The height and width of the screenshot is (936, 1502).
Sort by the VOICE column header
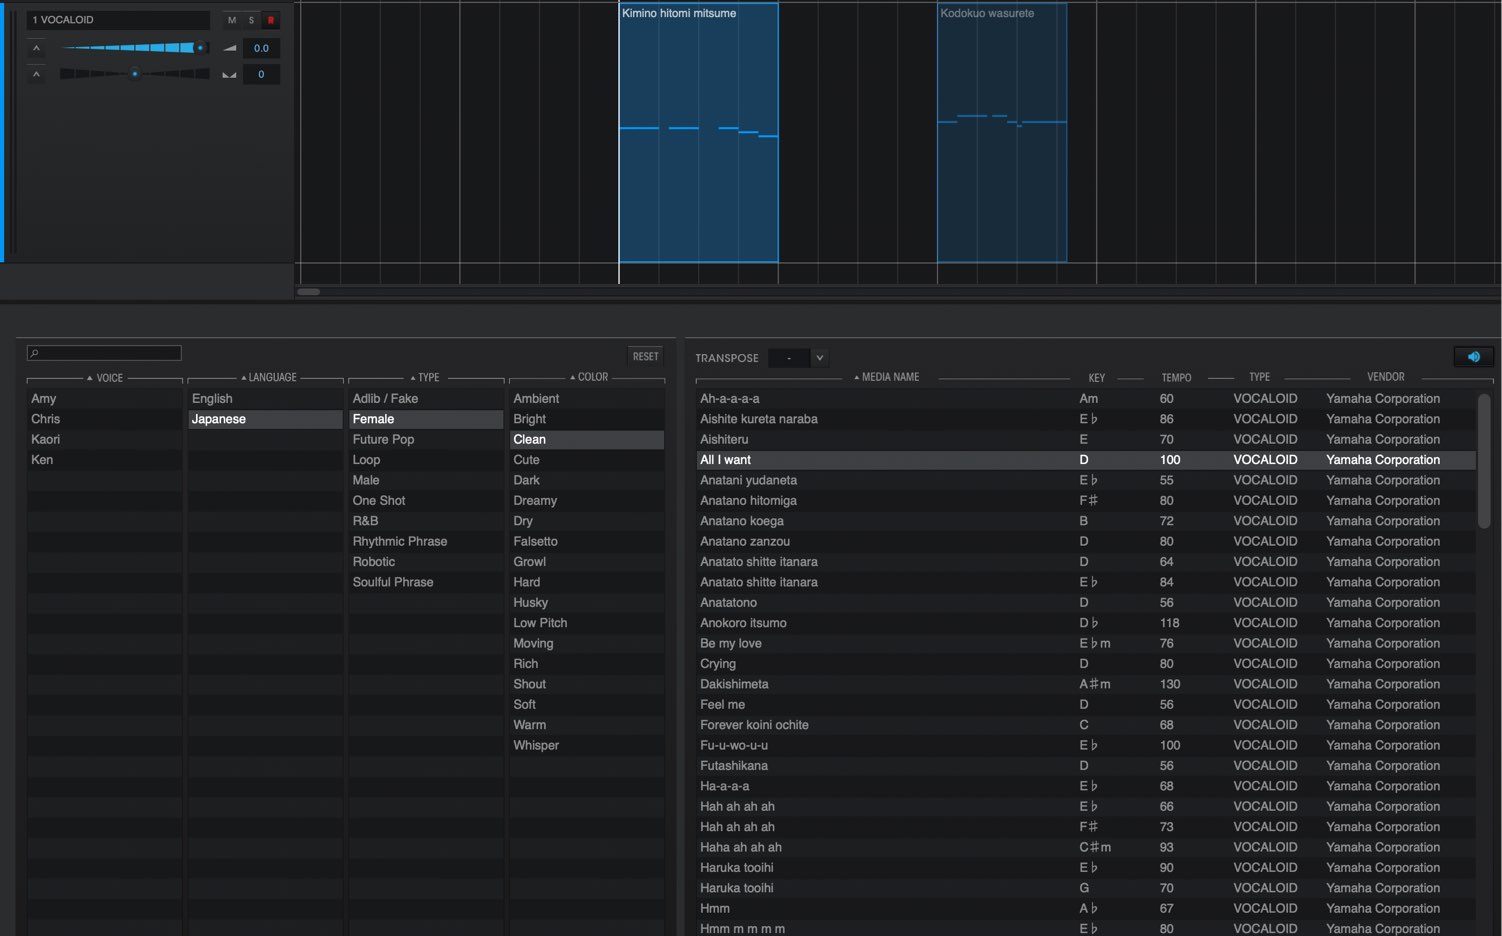[105, 378]
